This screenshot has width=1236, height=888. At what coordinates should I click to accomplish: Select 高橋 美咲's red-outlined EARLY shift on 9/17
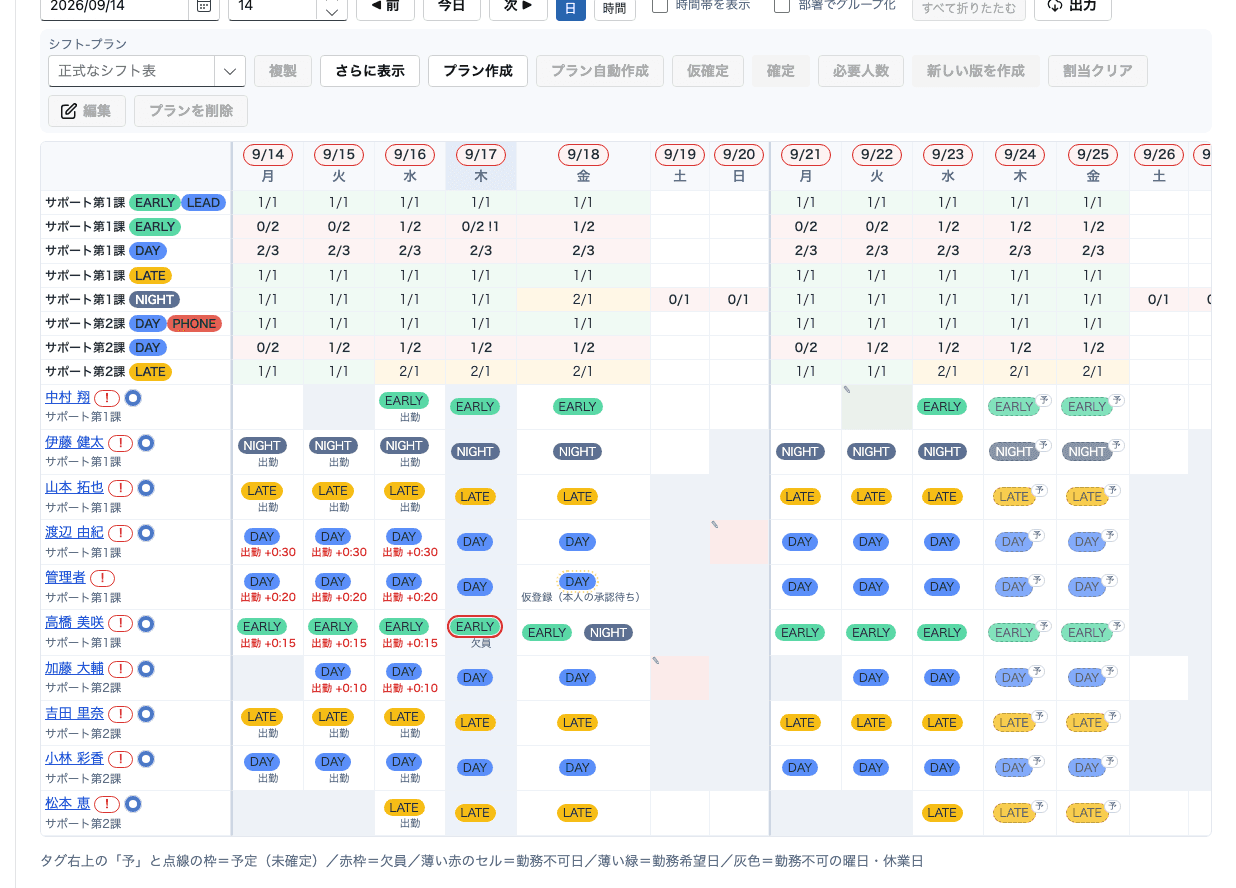click(x=475, y=627)
